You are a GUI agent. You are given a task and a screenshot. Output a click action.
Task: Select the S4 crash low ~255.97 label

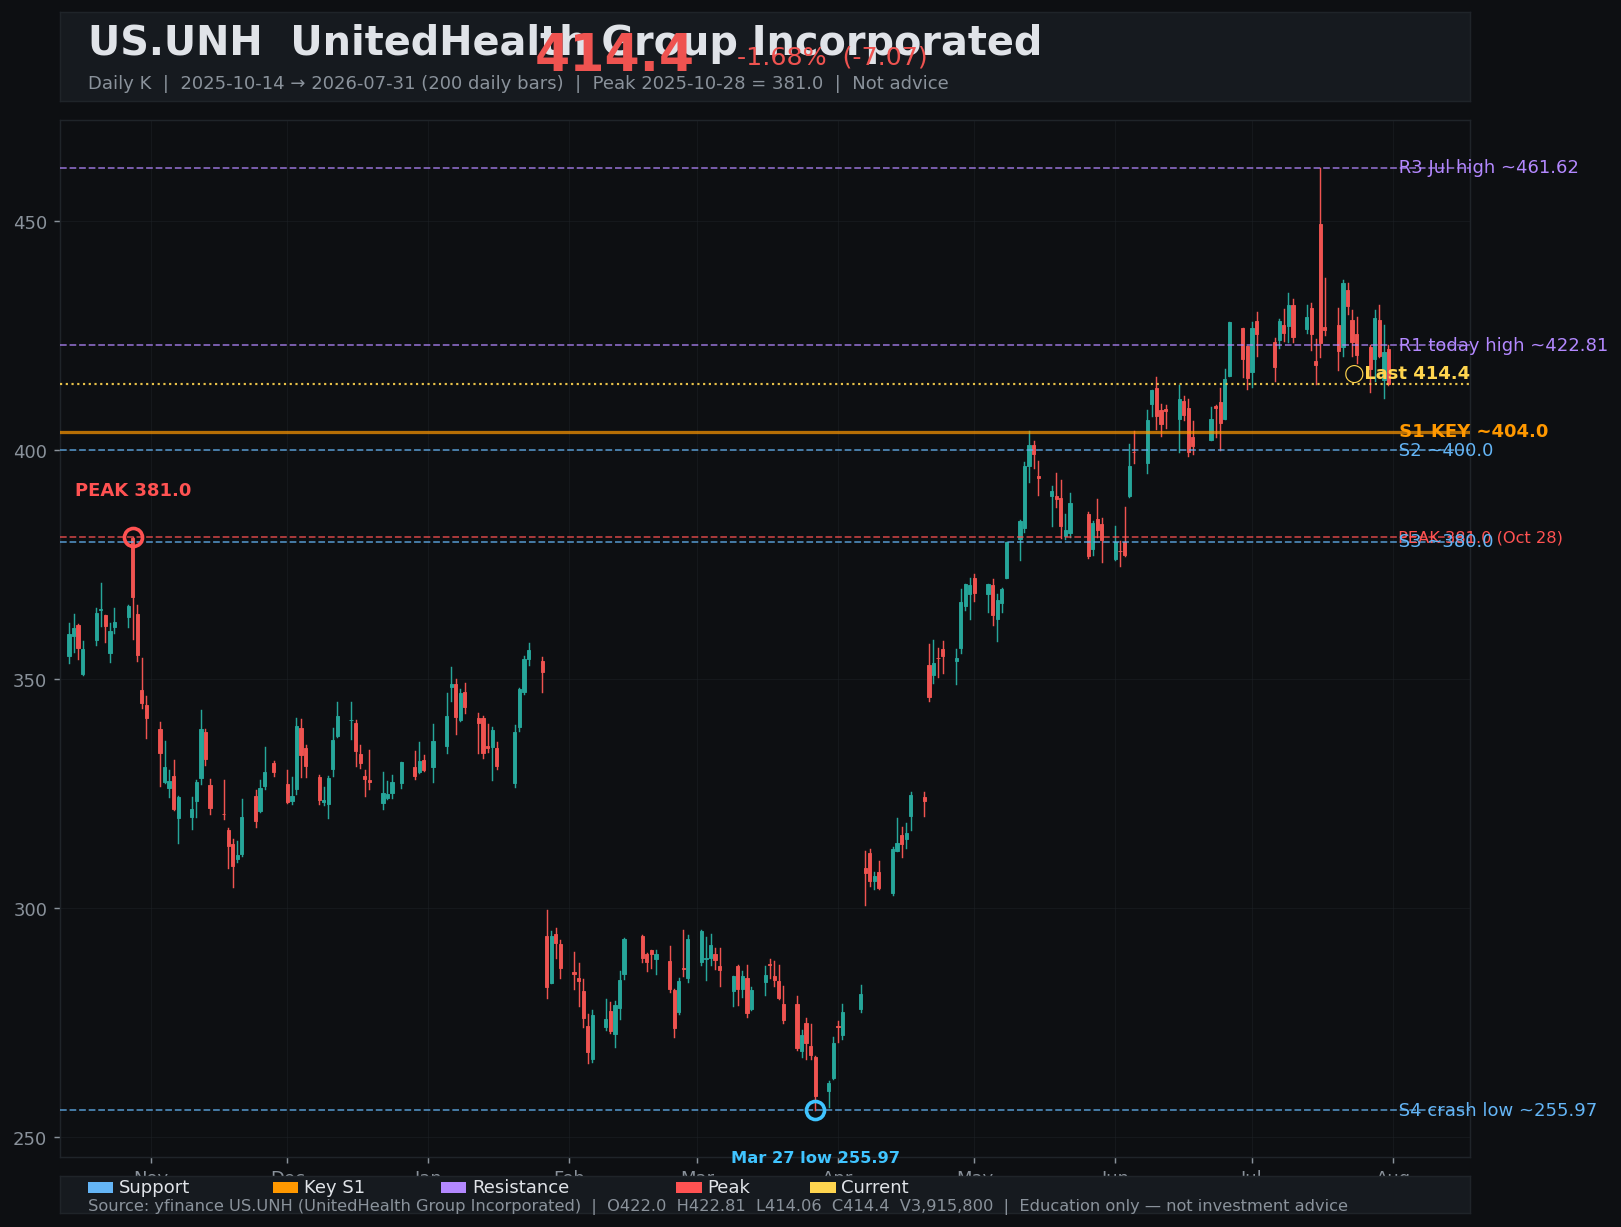pyautogui.click(x=1497, y=1110)
